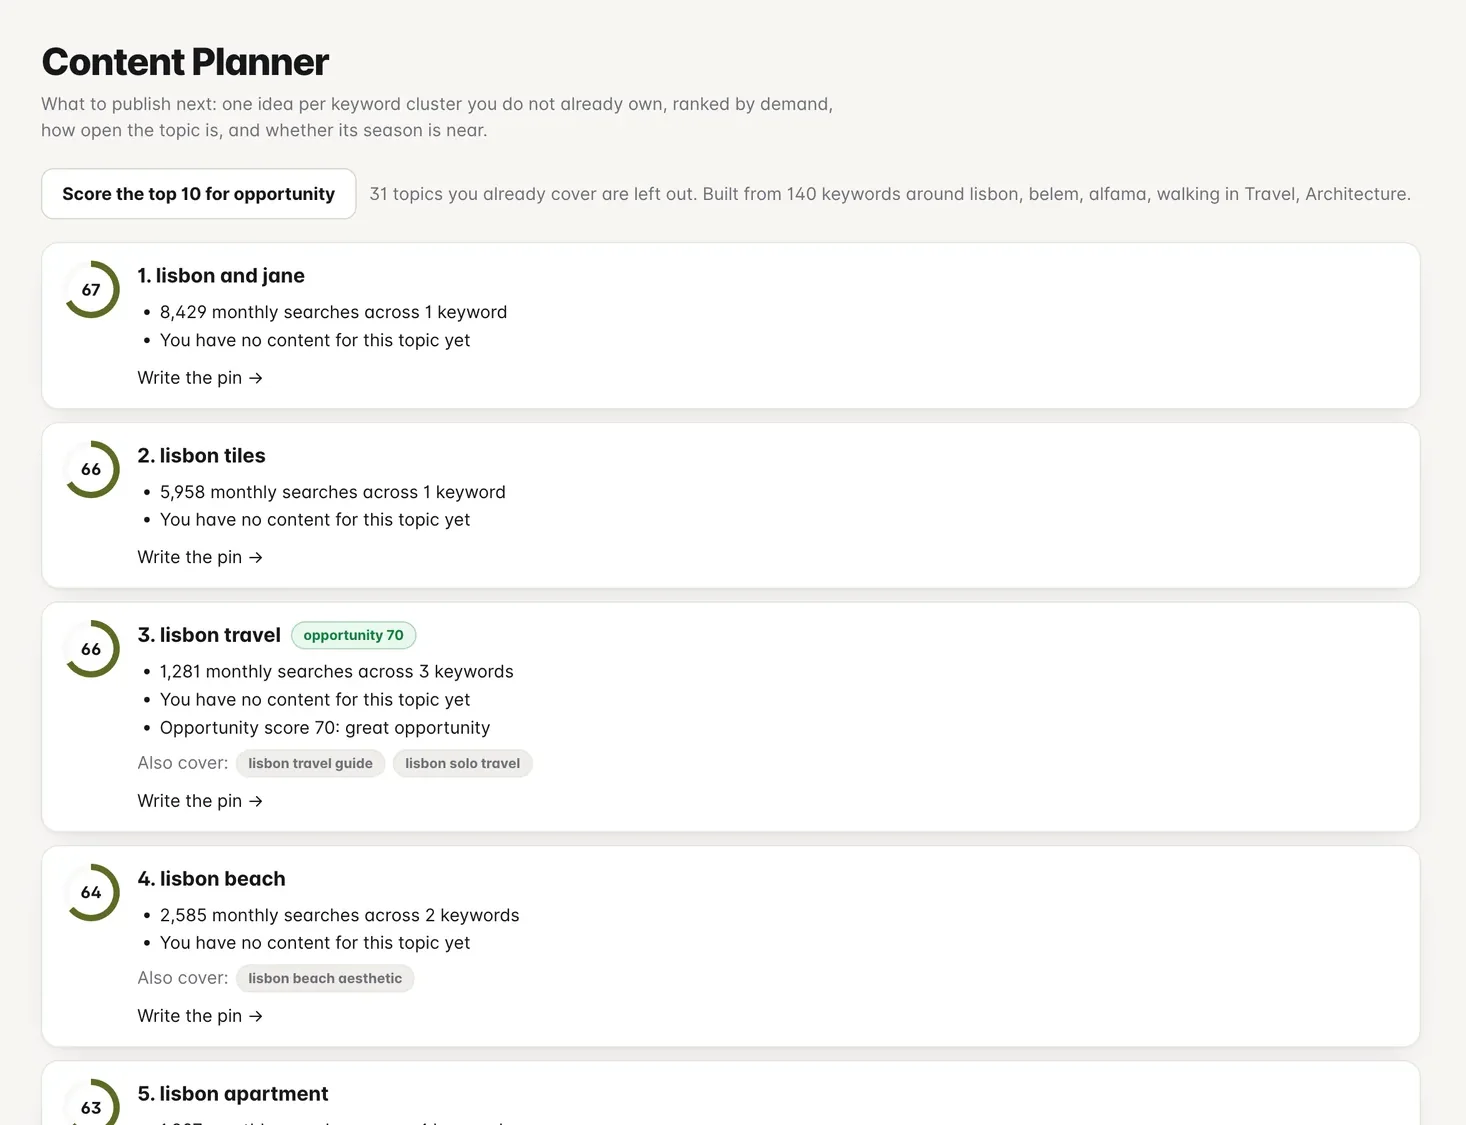Click no content text under lisbon tiles
The height and width of the screenshot is (1125, 1466).
pos(315,520)
